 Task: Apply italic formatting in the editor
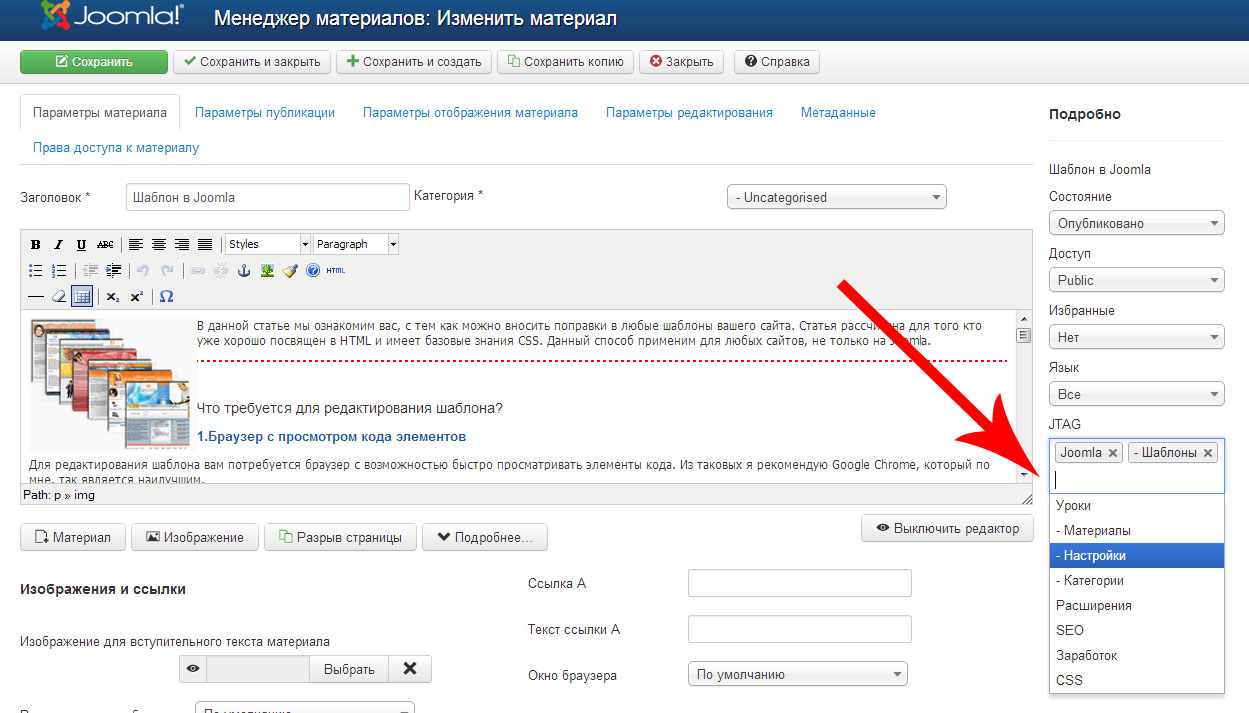58,245
